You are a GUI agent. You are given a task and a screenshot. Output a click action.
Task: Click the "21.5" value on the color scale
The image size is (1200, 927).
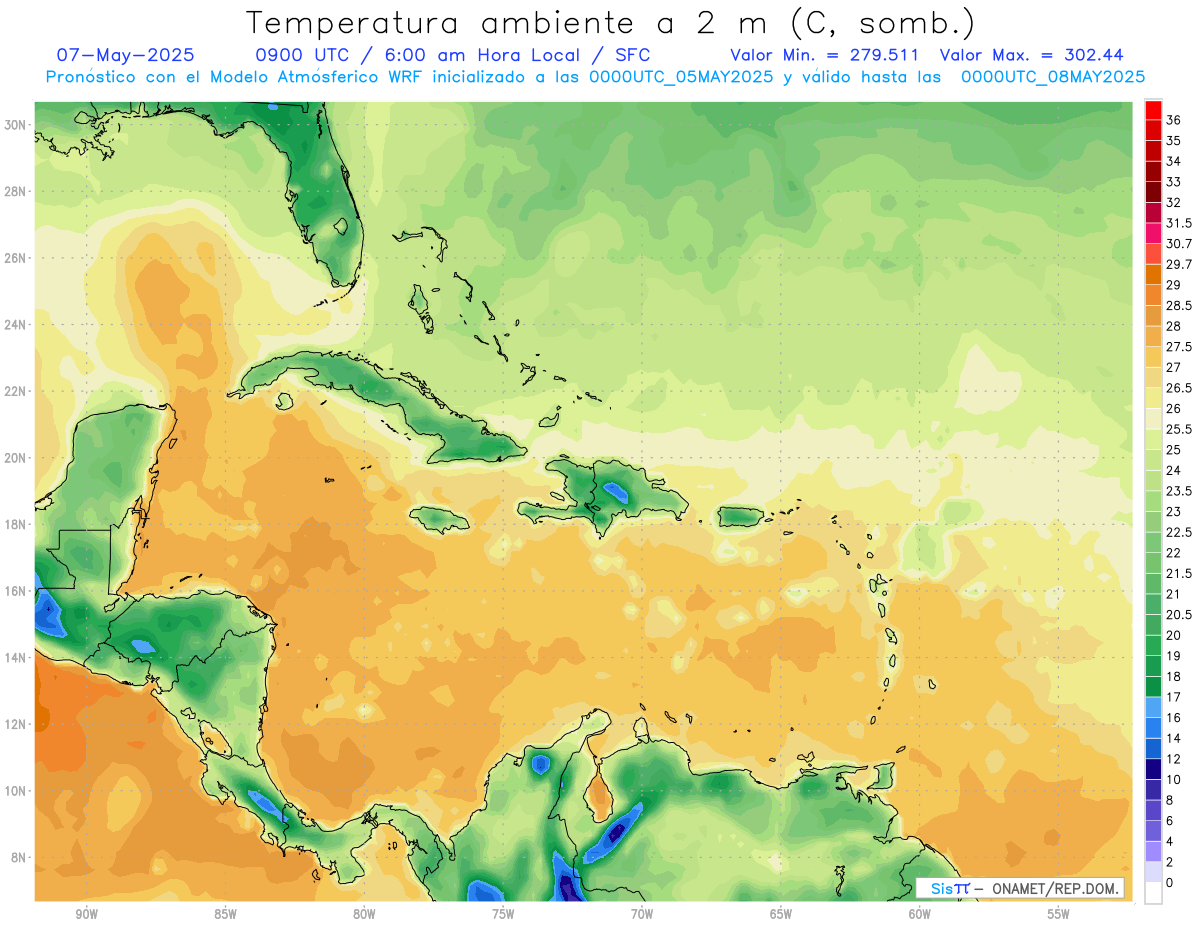click(1179, 573)
